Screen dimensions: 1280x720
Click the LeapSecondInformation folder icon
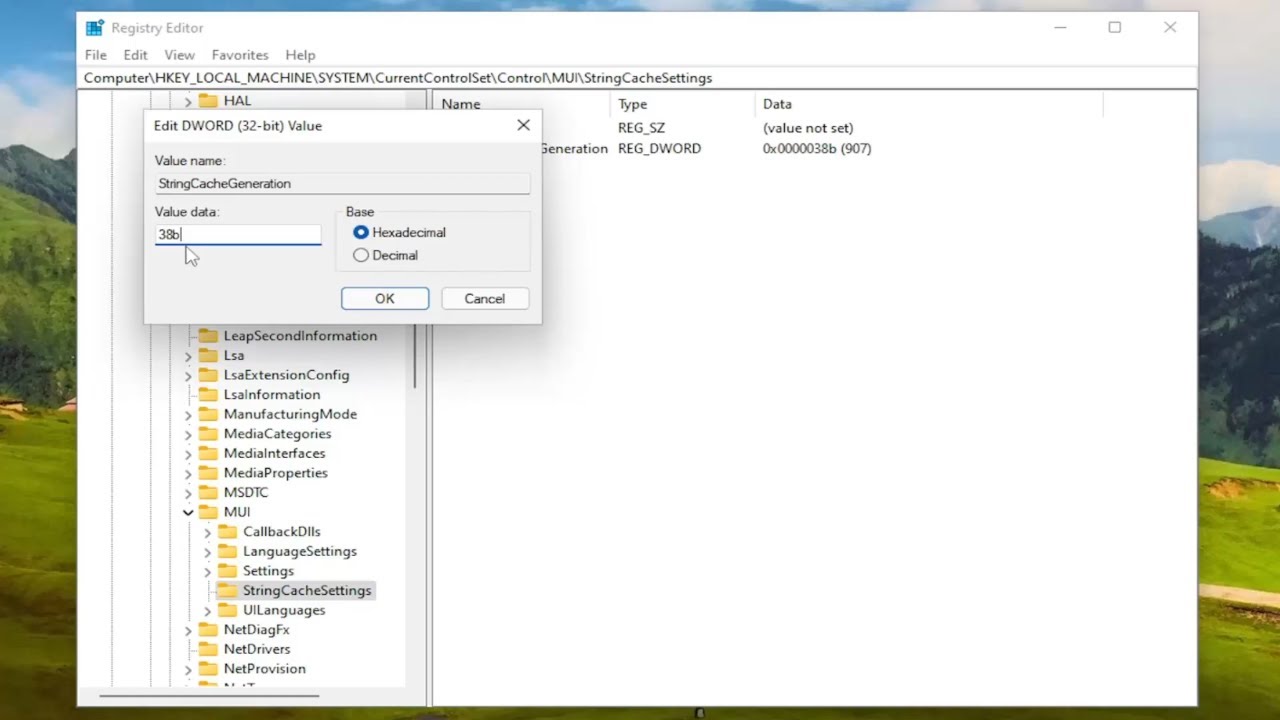click(208, 335)
